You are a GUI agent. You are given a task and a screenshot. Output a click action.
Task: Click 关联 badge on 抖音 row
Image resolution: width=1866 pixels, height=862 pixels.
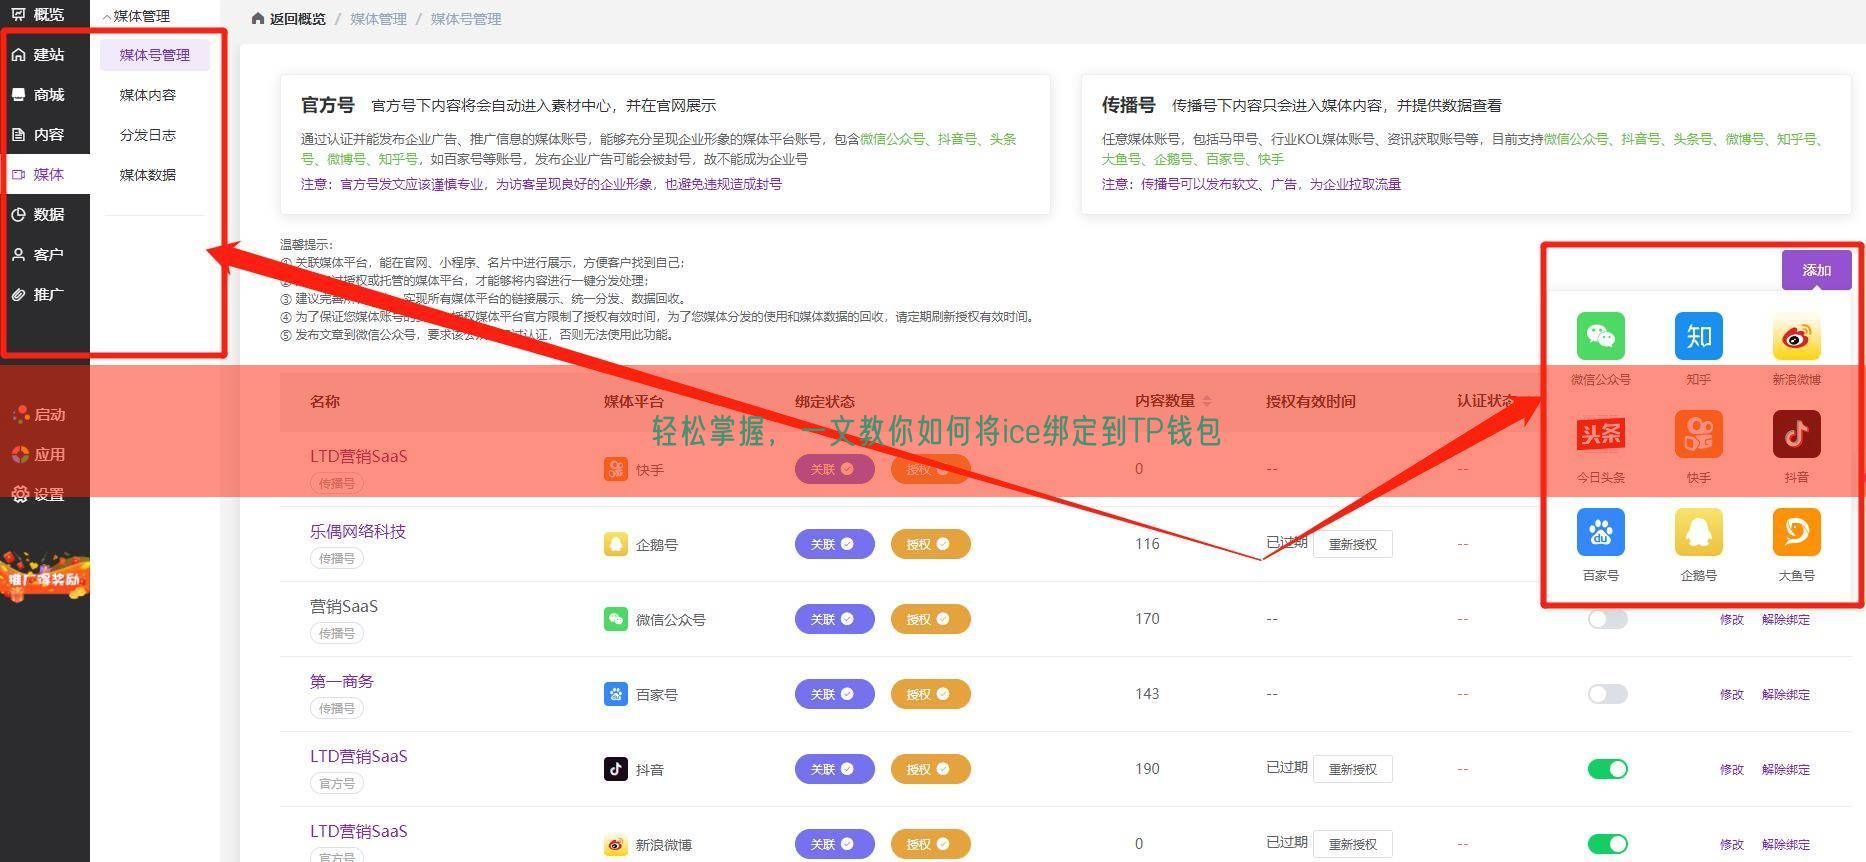[834, 769]
